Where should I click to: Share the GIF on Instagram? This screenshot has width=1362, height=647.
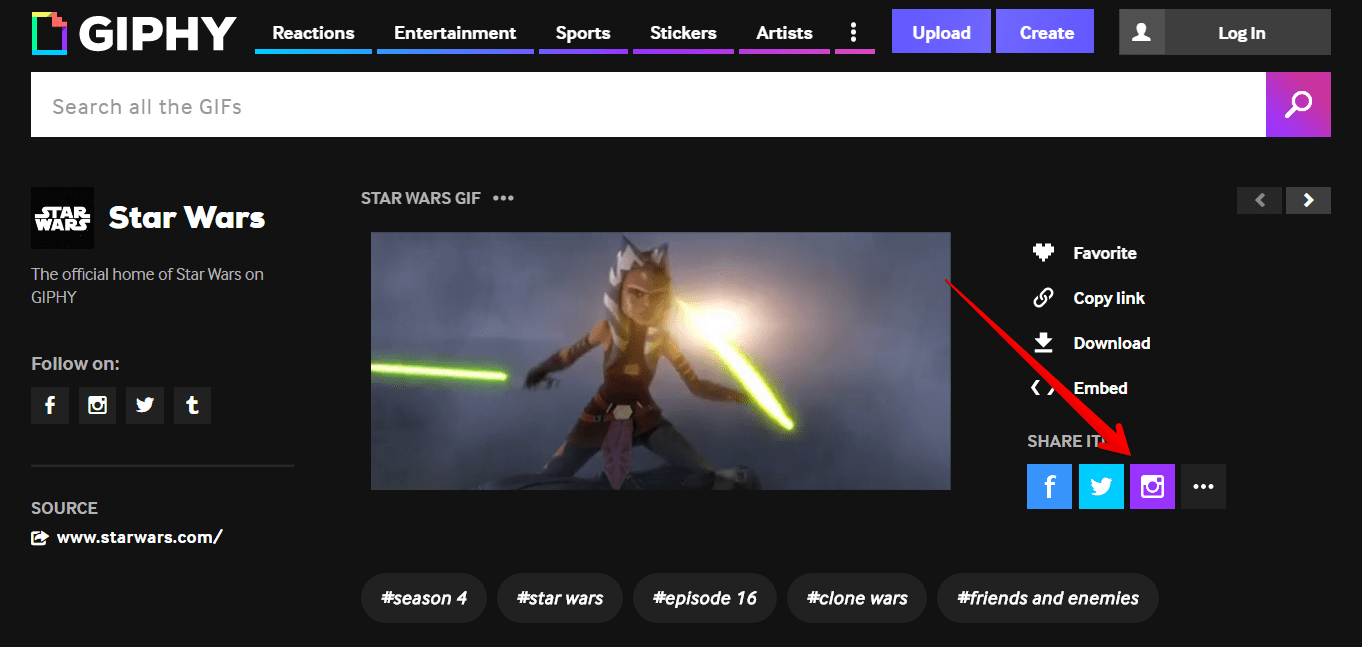click(1152, 487)
